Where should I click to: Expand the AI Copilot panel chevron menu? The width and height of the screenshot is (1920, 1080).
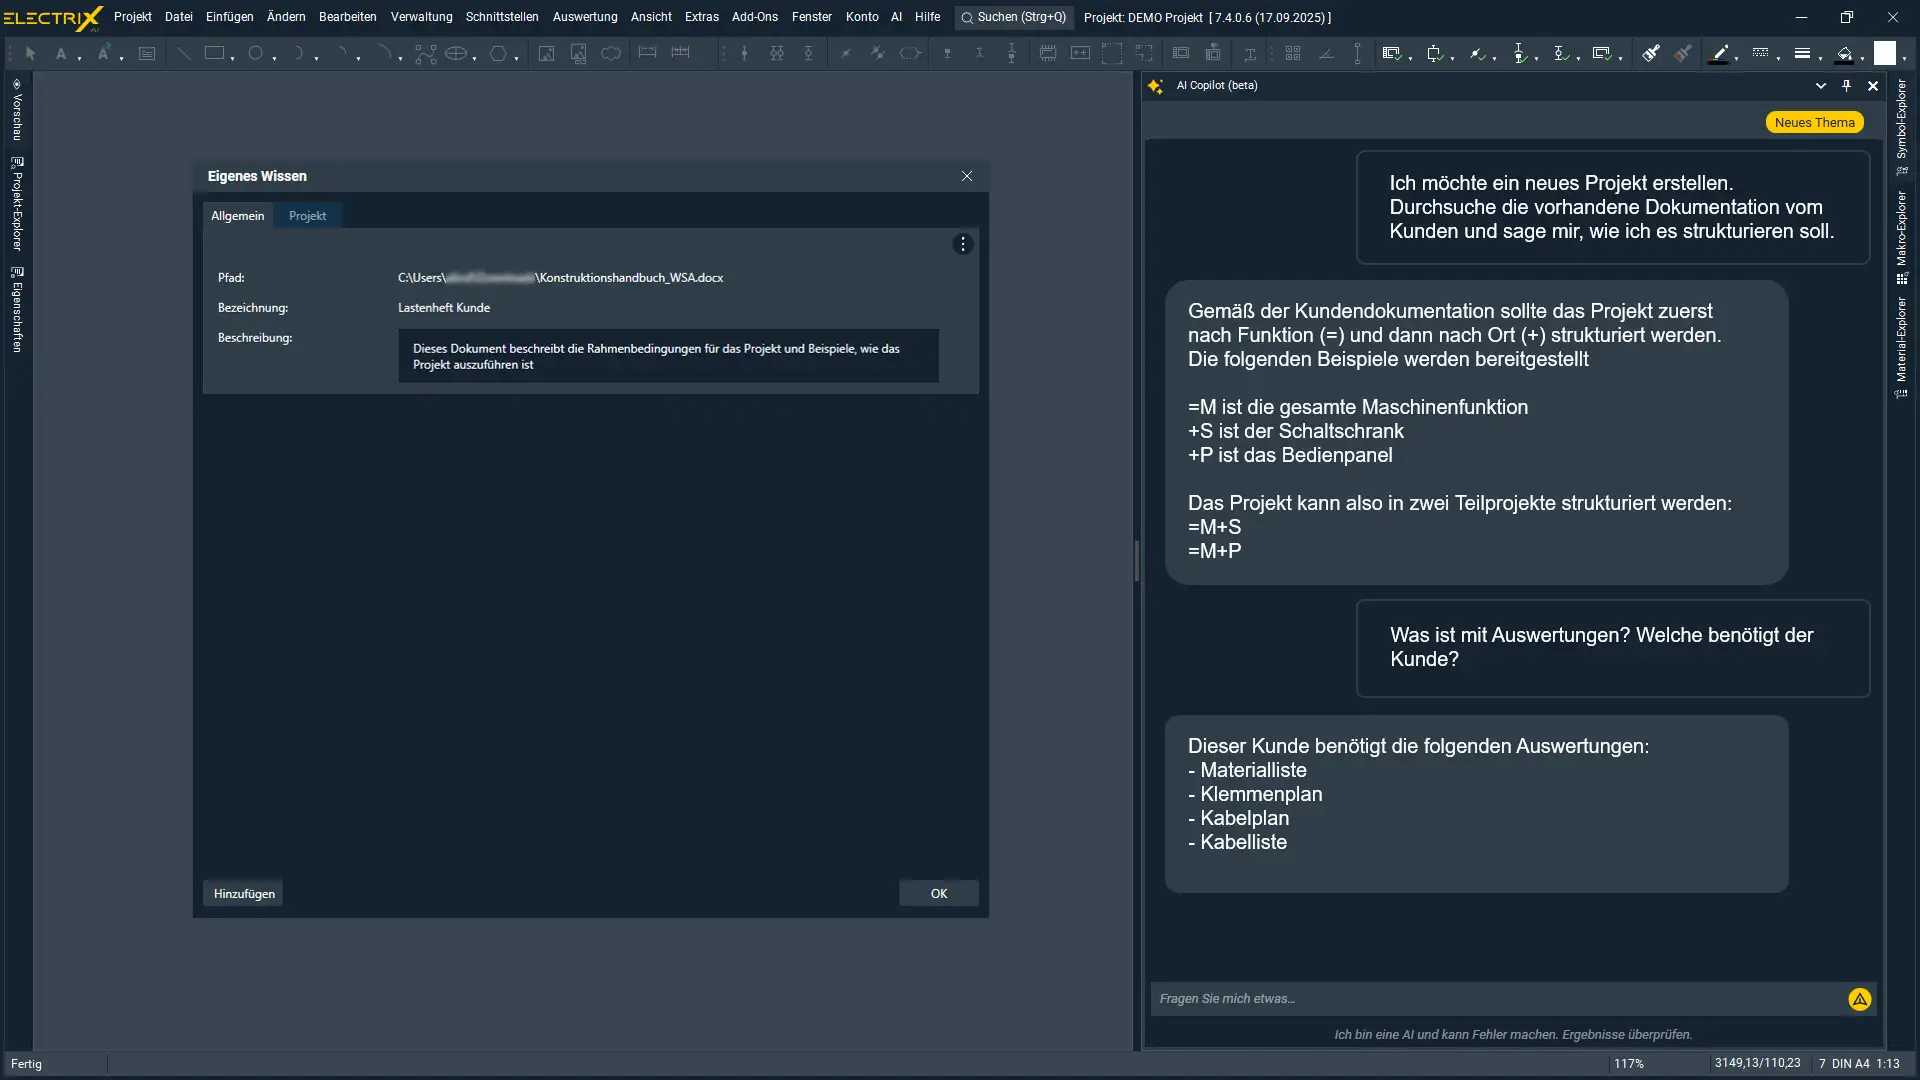[1820, 86]
